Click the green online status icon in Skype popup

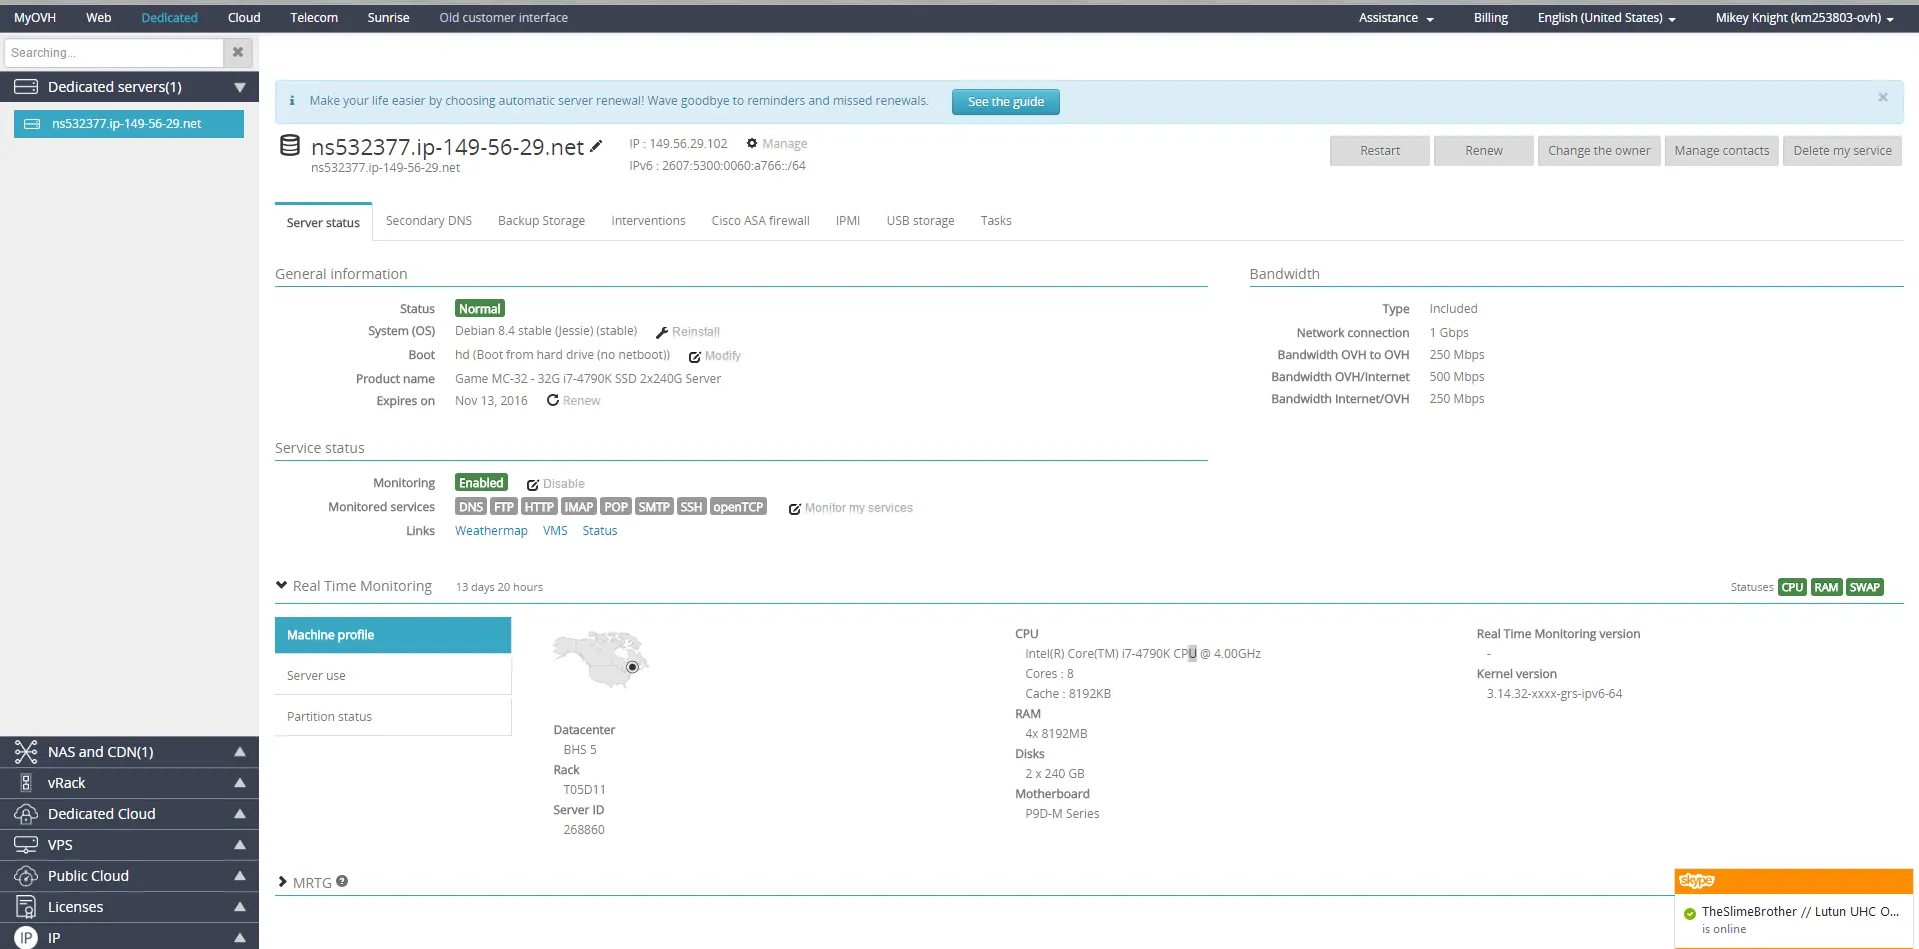[x=1690, y=913]
